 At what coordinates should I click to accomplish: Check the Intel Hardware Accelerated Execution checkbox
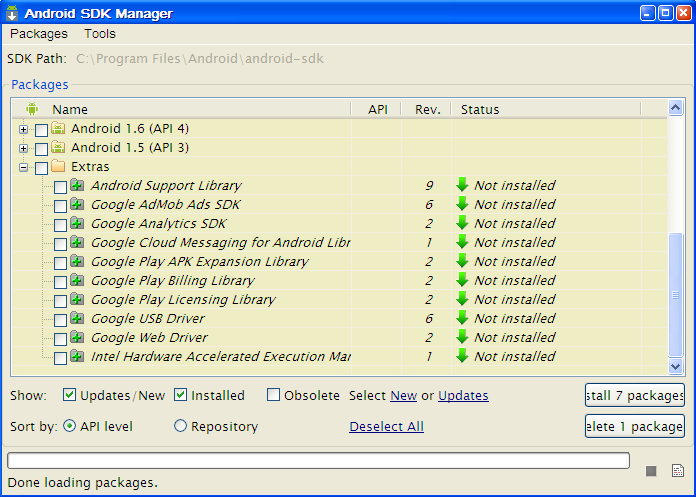tap(60, 358)
